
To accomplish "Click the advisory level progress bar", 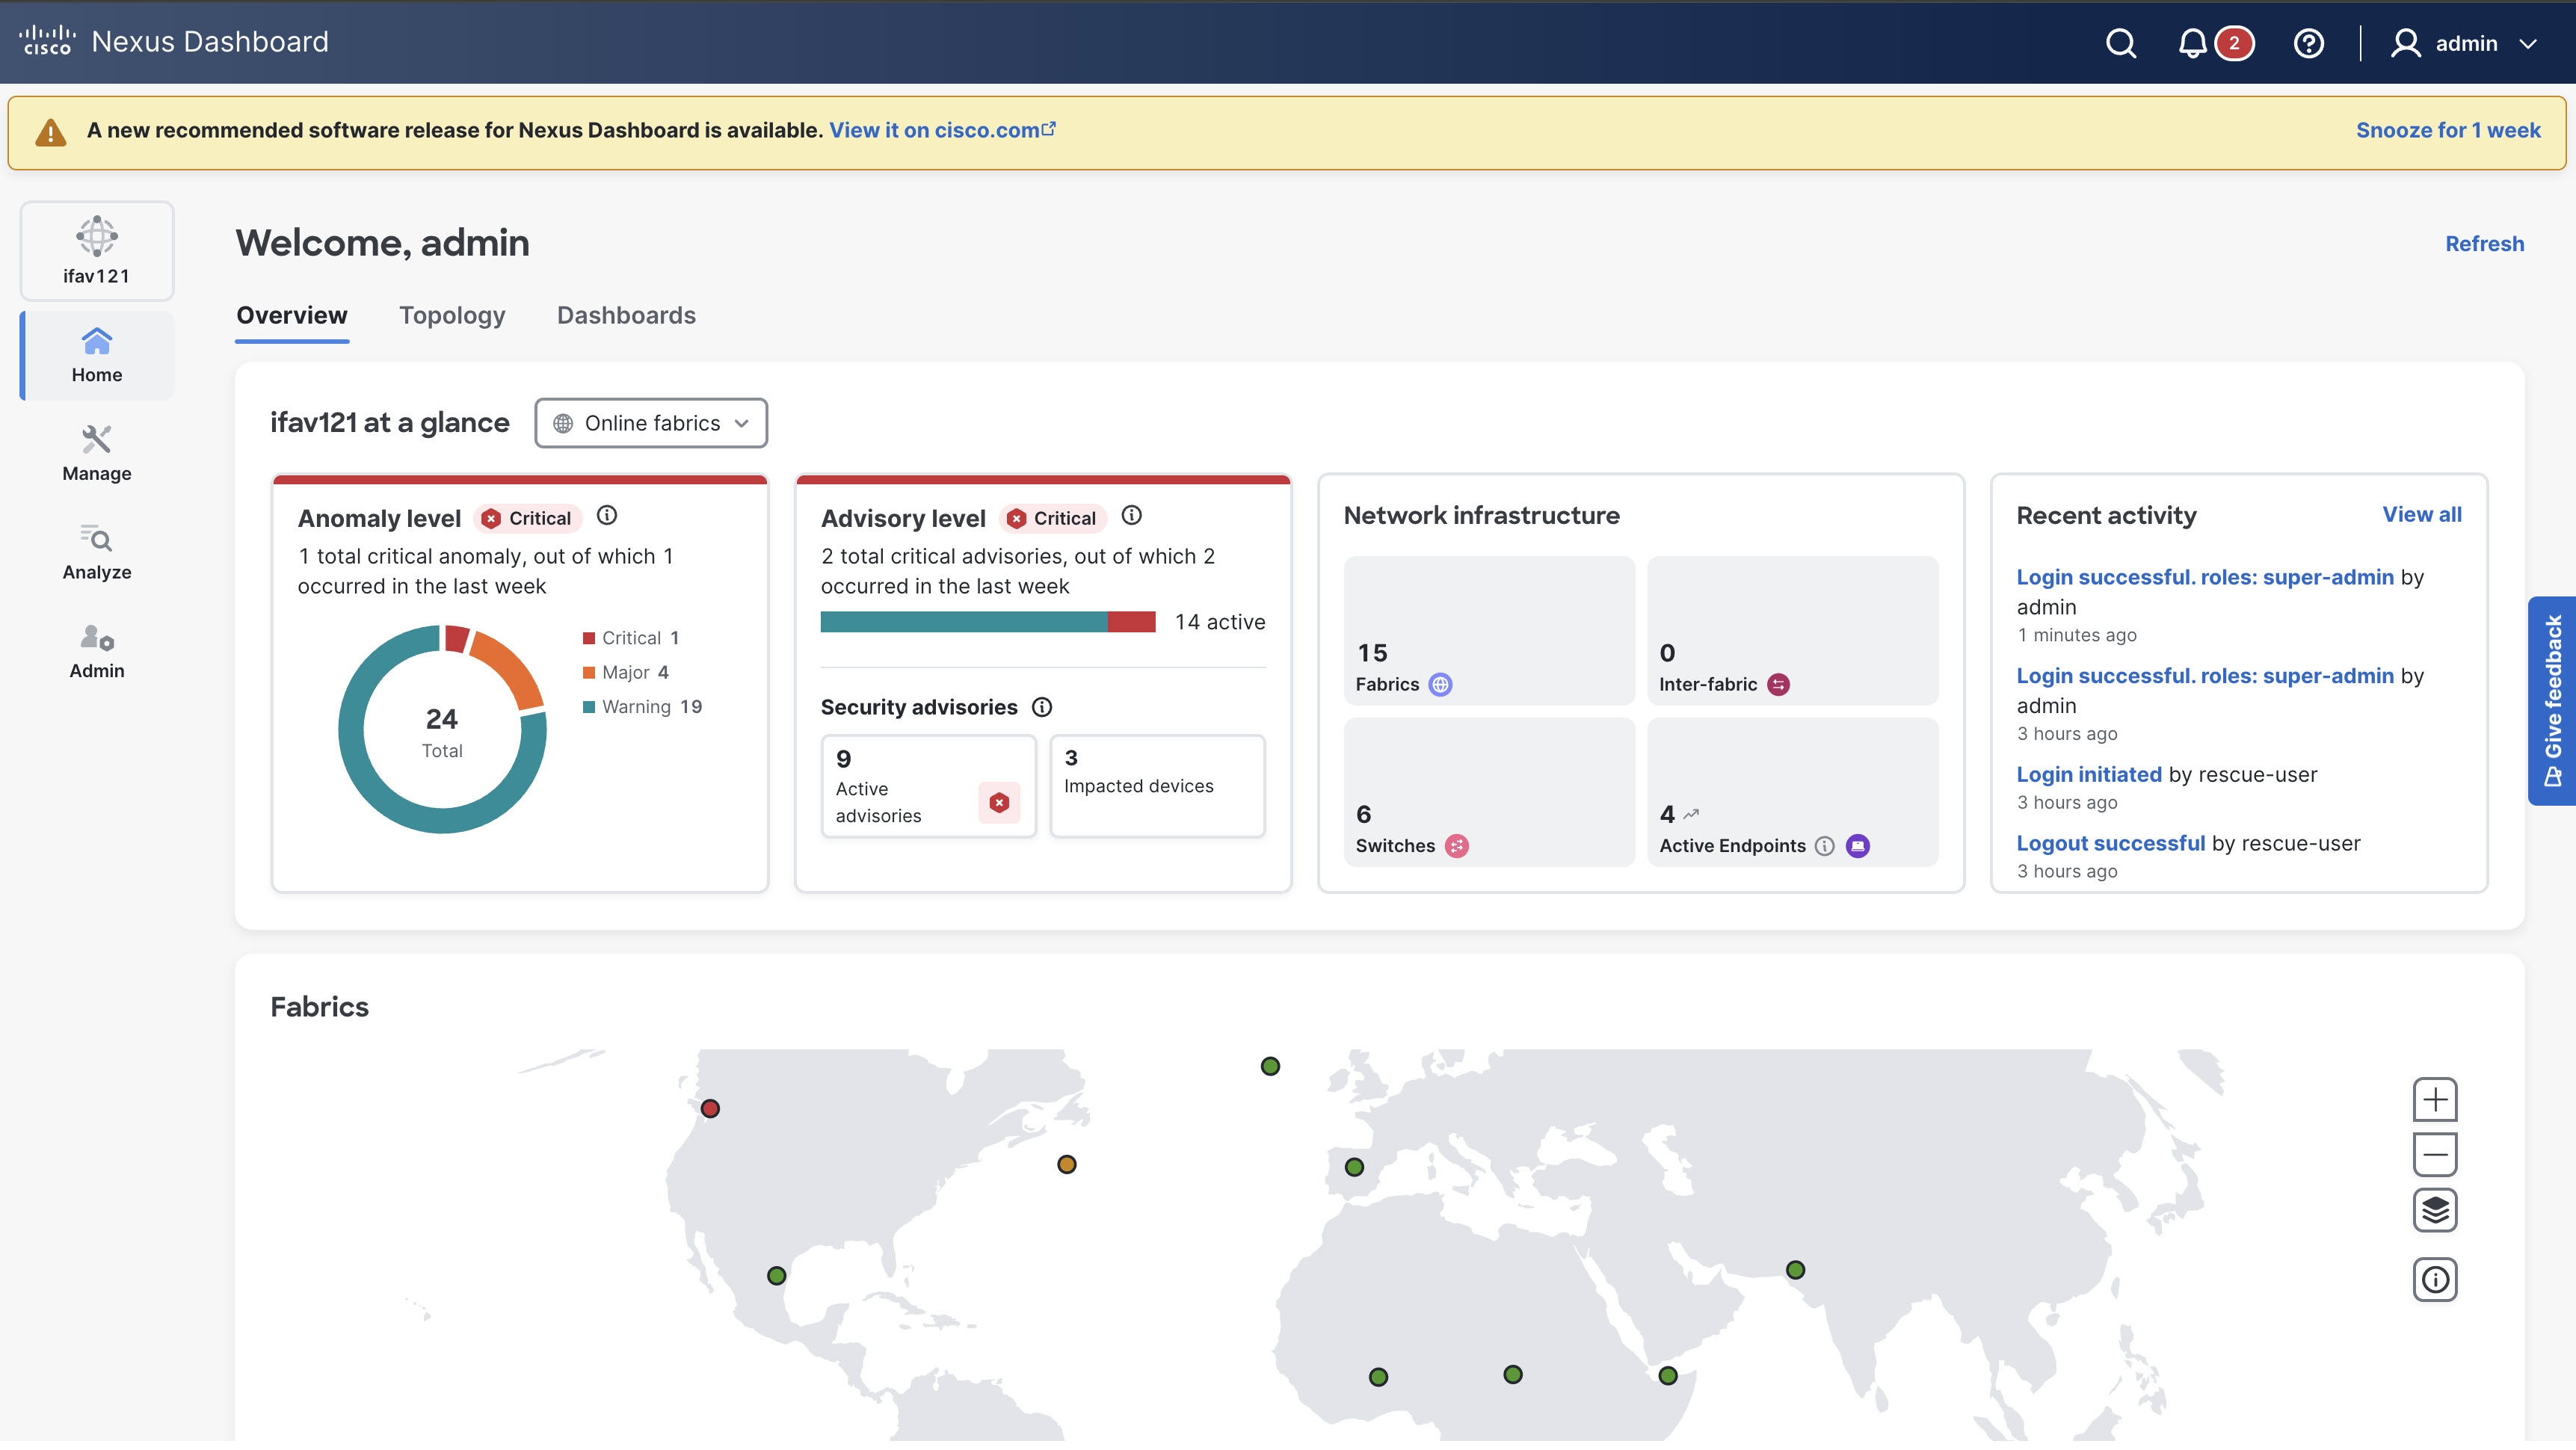I will click(988, 622).
